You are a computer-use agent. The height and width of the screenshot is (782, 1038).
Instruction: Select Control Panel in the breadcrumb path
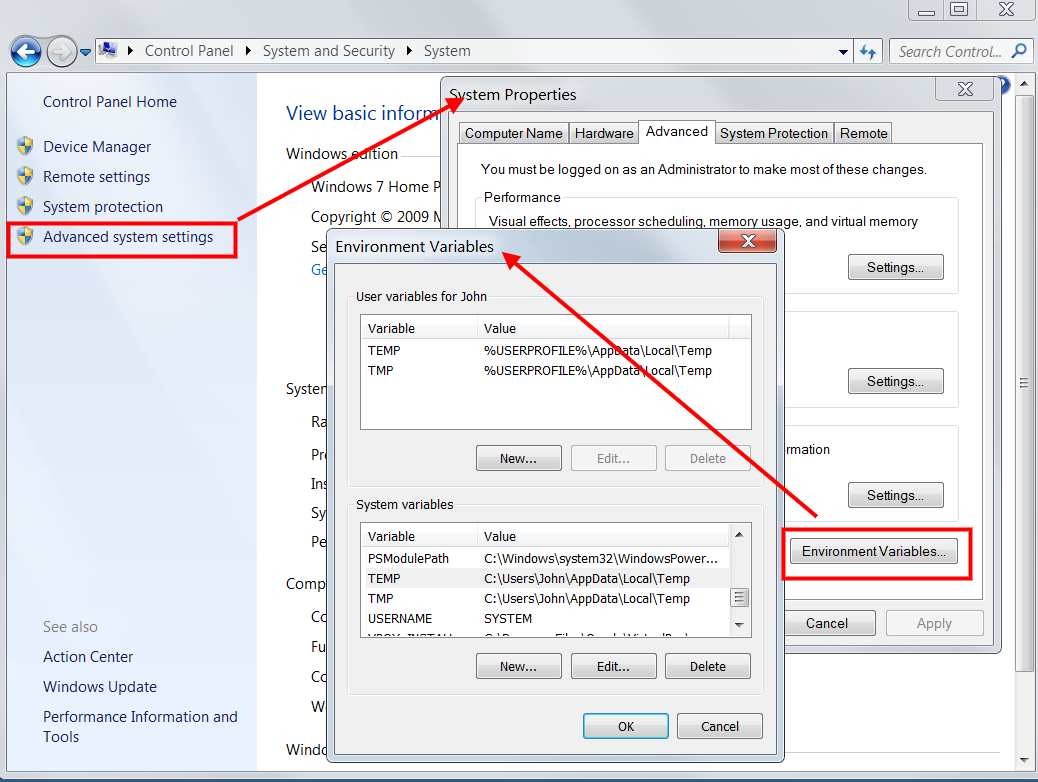tap(189, 51)
